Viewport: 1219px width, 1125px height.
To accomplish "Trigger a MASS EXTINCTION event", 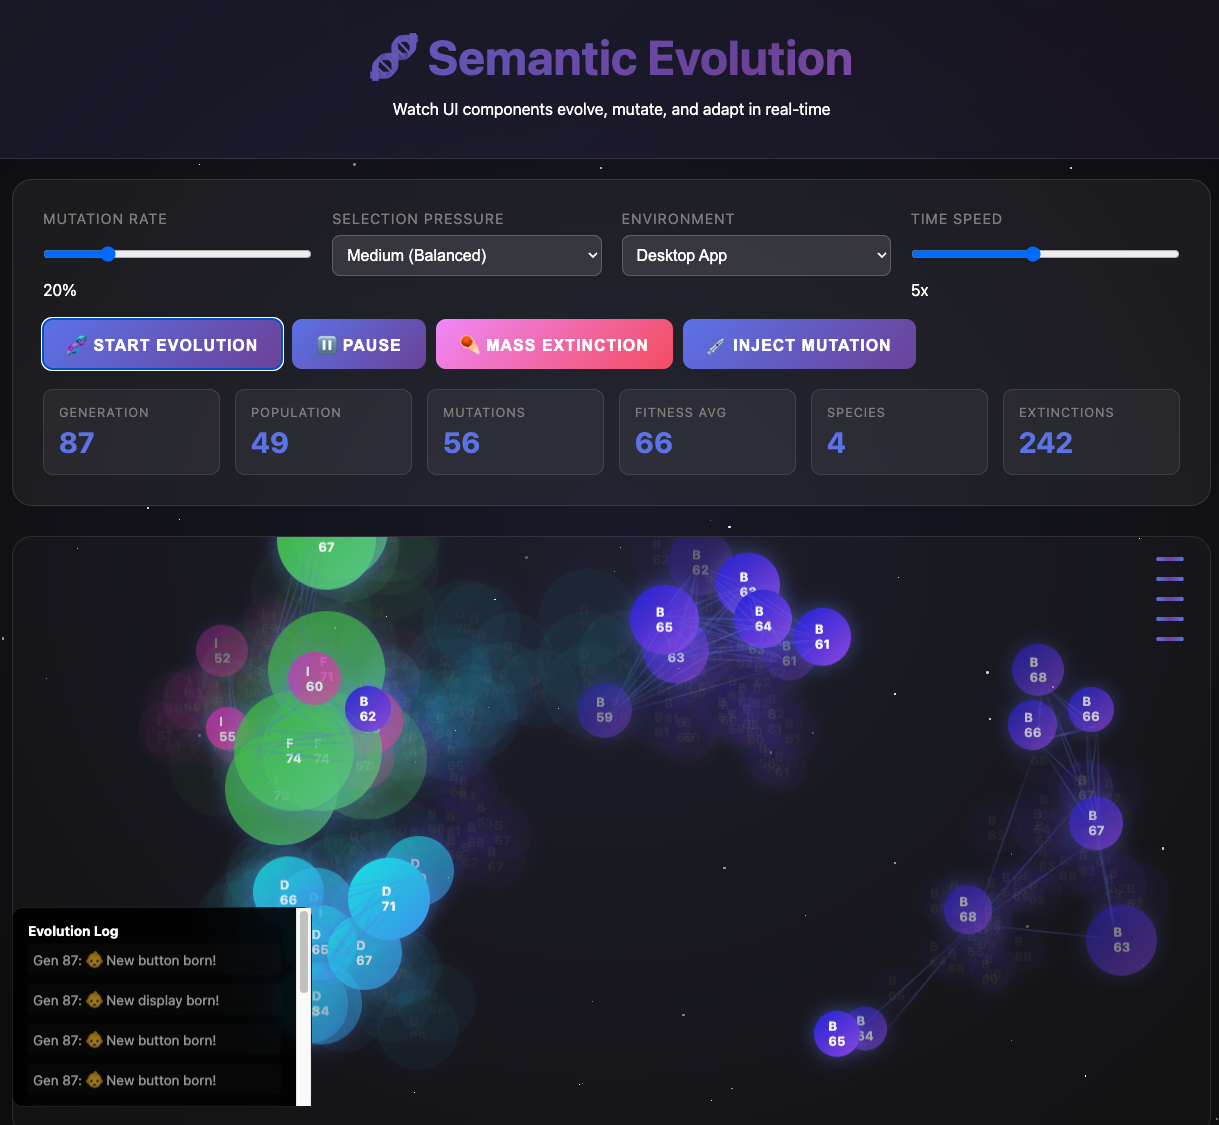I will pos(554,344).
